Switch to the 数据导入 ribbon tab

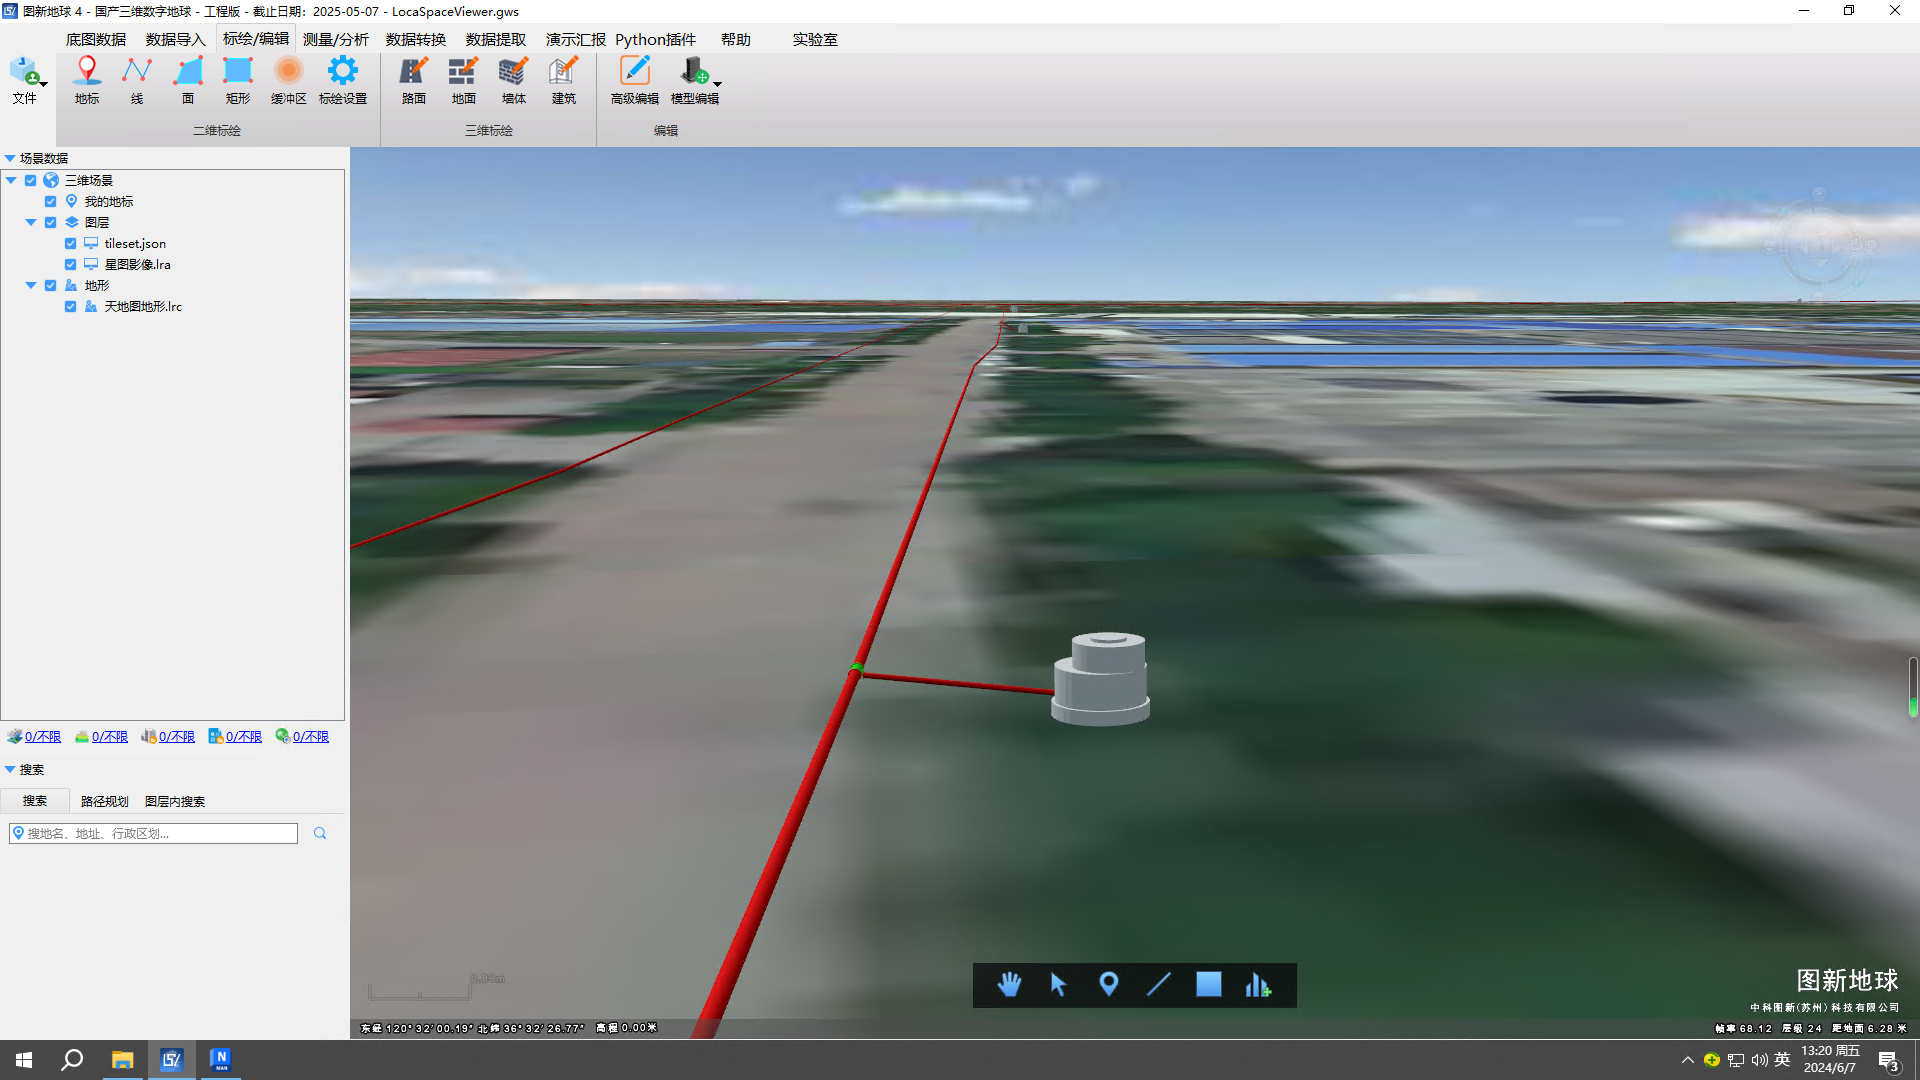pyautogui.click(x=175, y=39)
